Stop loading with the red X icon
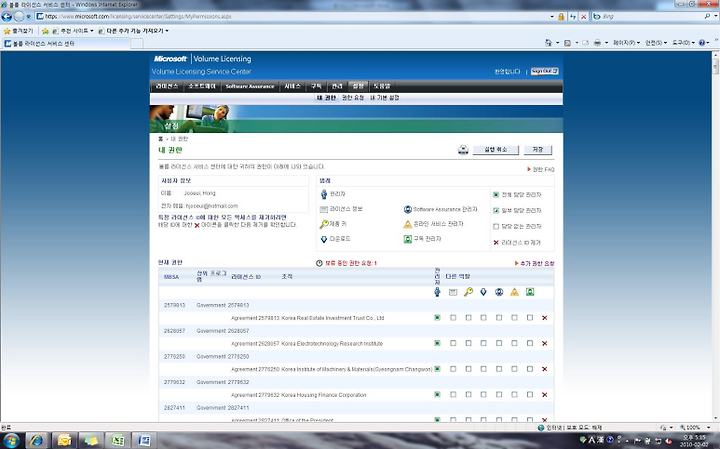 (x=584, y=17)
